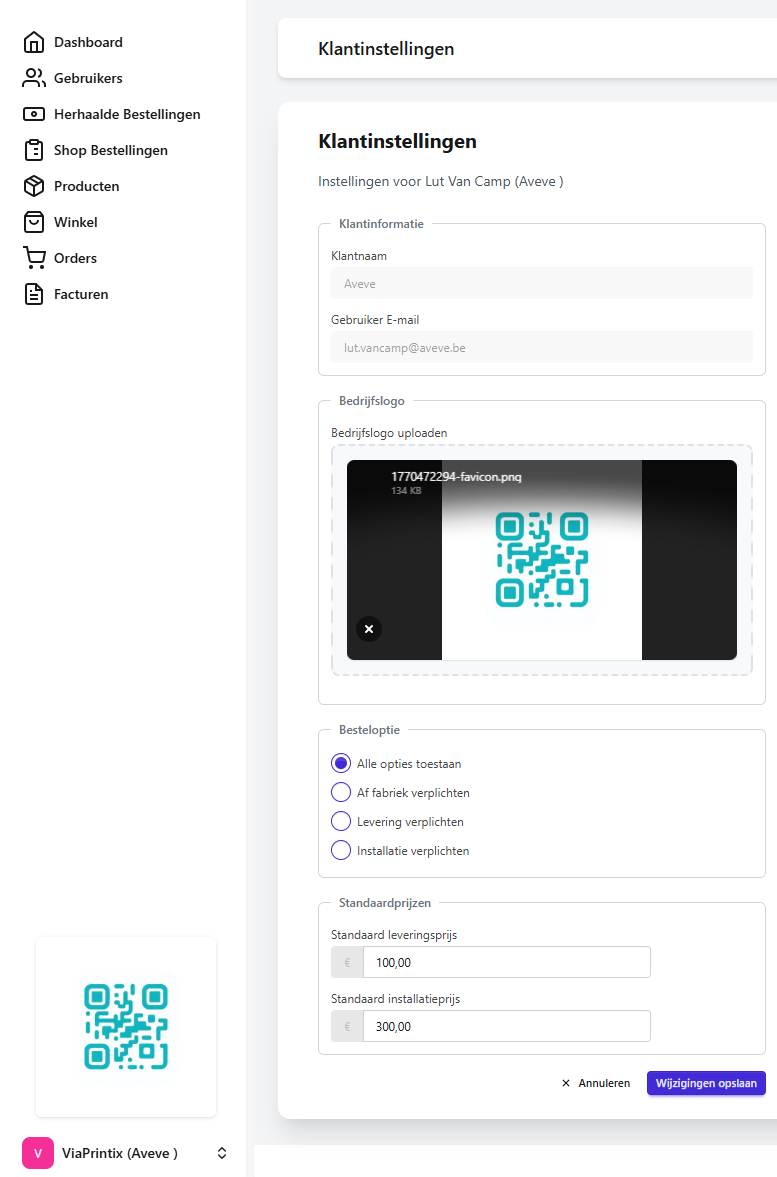The image size is (777, 1177).
Task: Expand the ViaPrintix (Aveve) account switcher
Action: pyautogui.click(x=222, y=1153)
